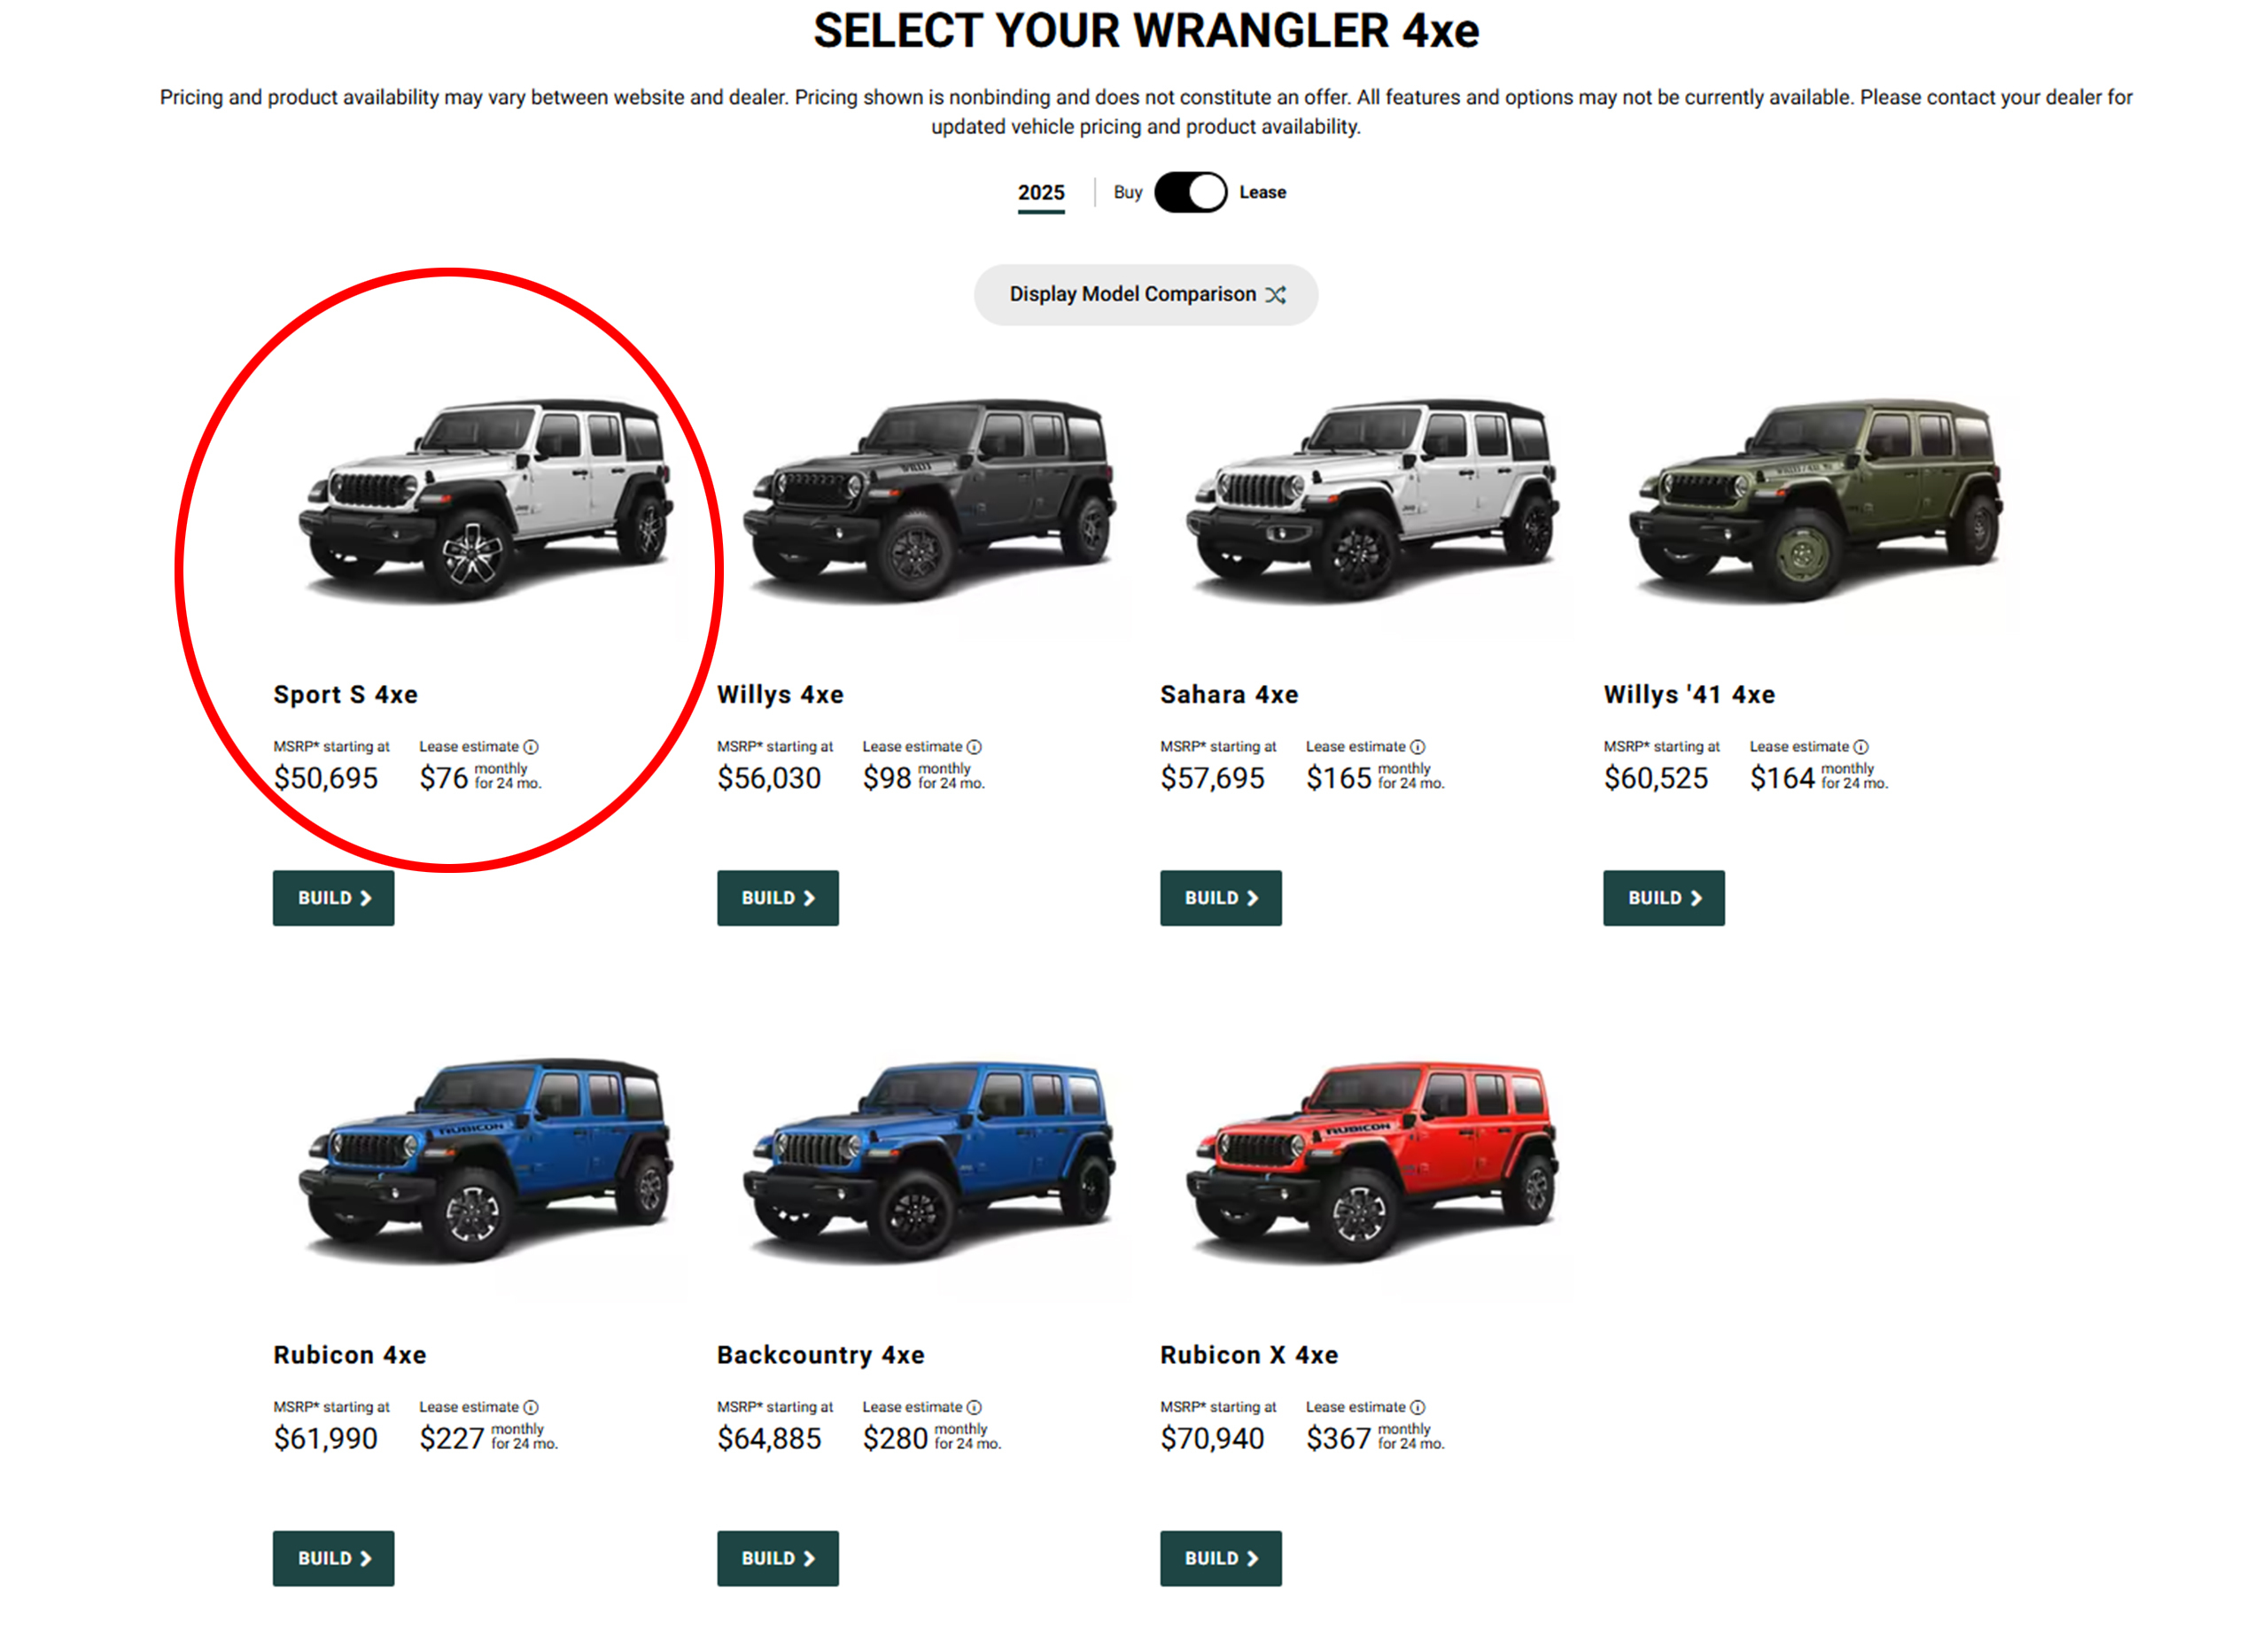Select the 2025 model year tab

click(x=1041, y=193)
